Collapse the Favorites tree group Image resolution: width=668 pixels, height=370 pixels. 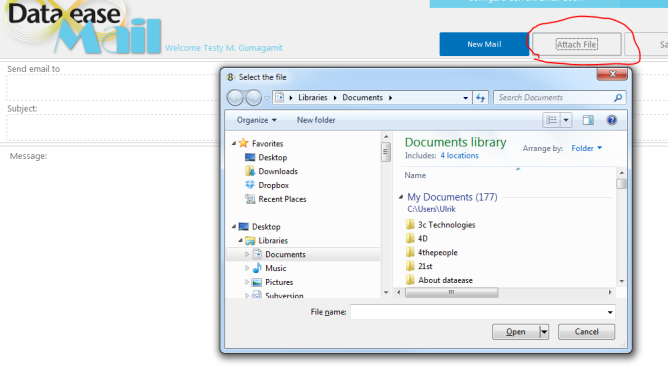(x=233, y=143)
